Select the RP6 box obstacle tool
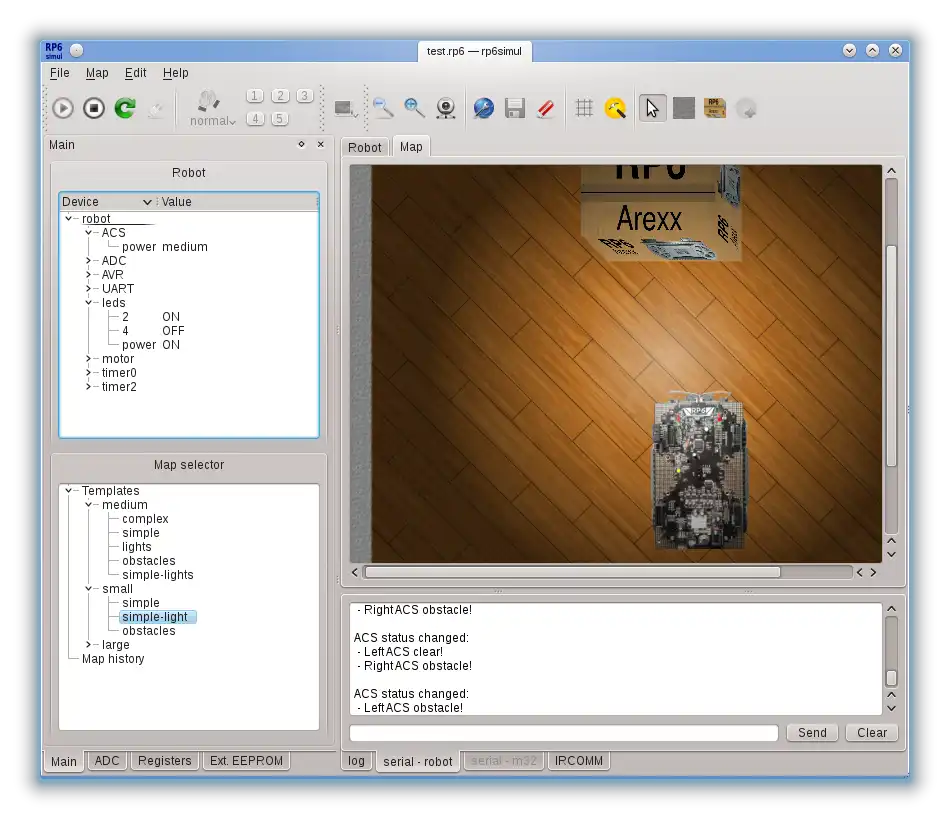The width and height of the screenshot is (950, 819). click(715, 108)
